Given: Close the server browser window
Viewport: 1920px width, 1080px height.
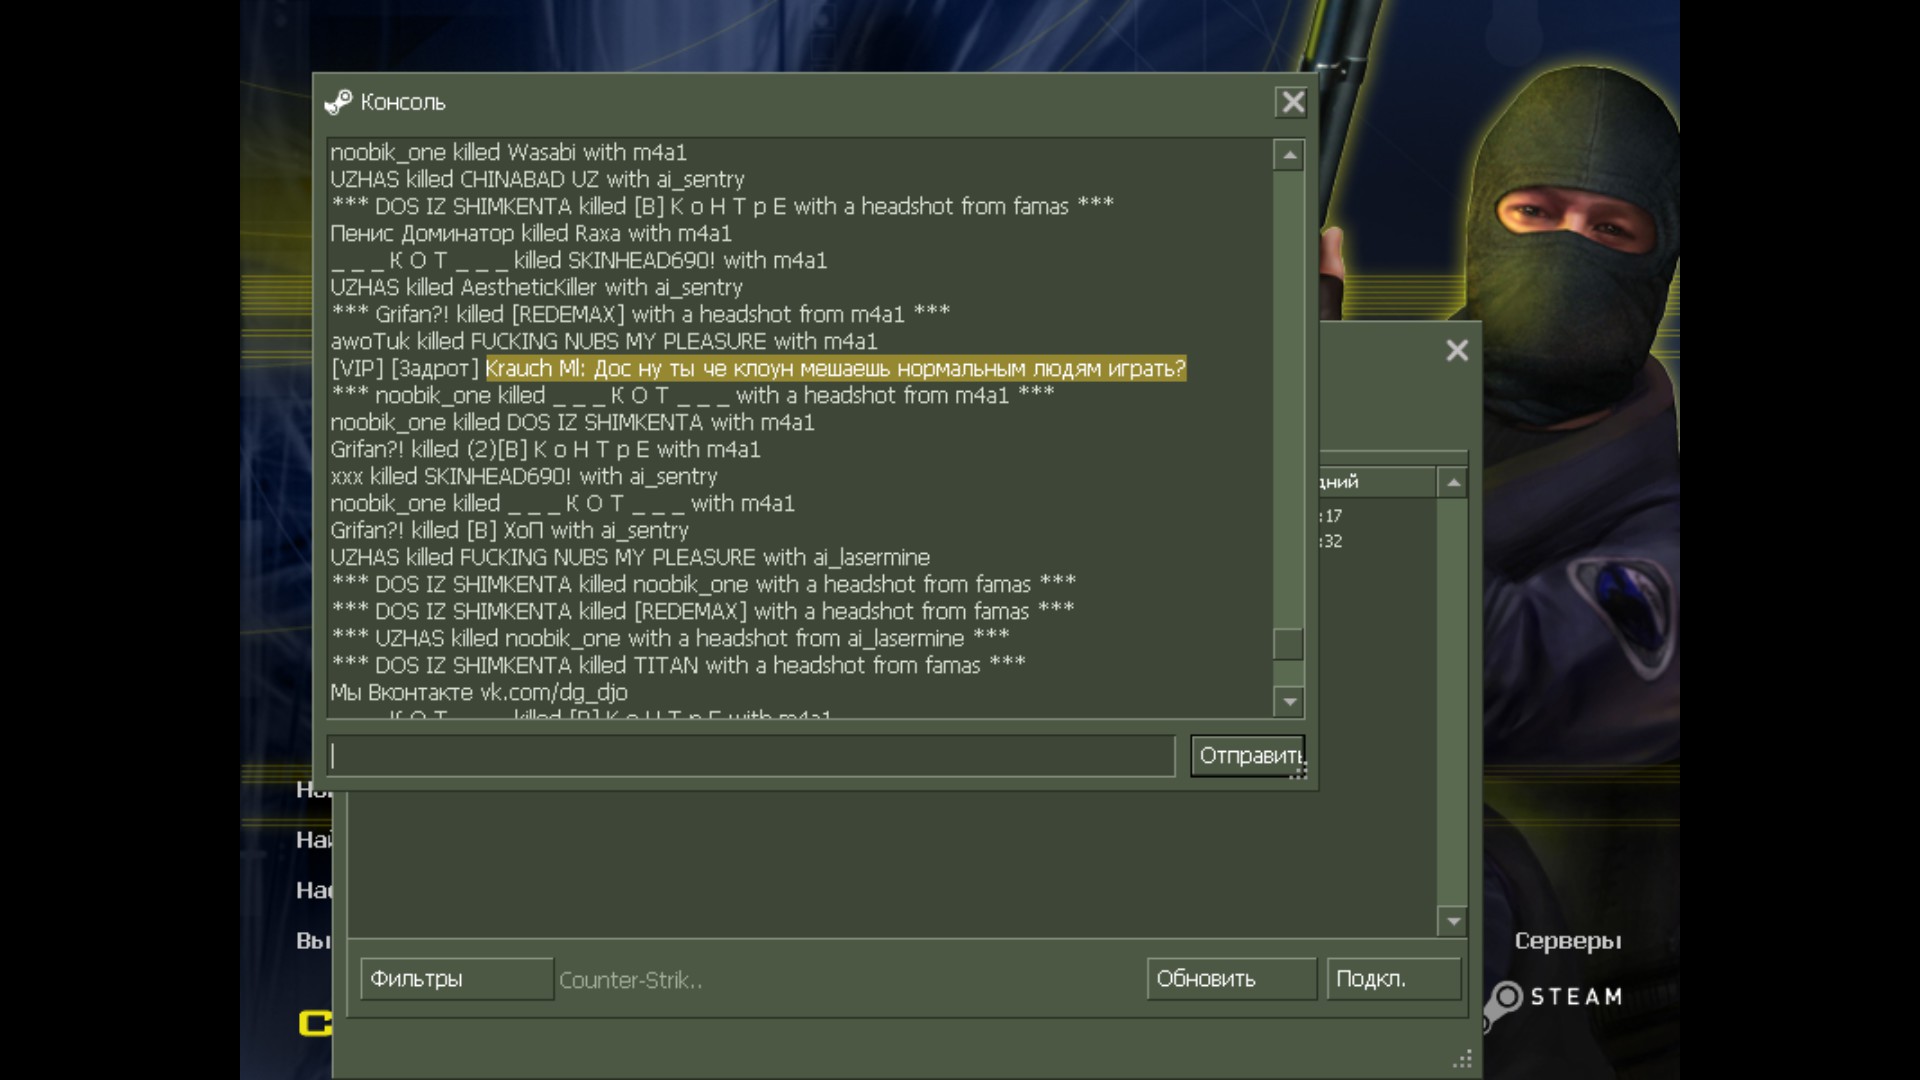Looking at the screenshot, I should coord(1457,350).
